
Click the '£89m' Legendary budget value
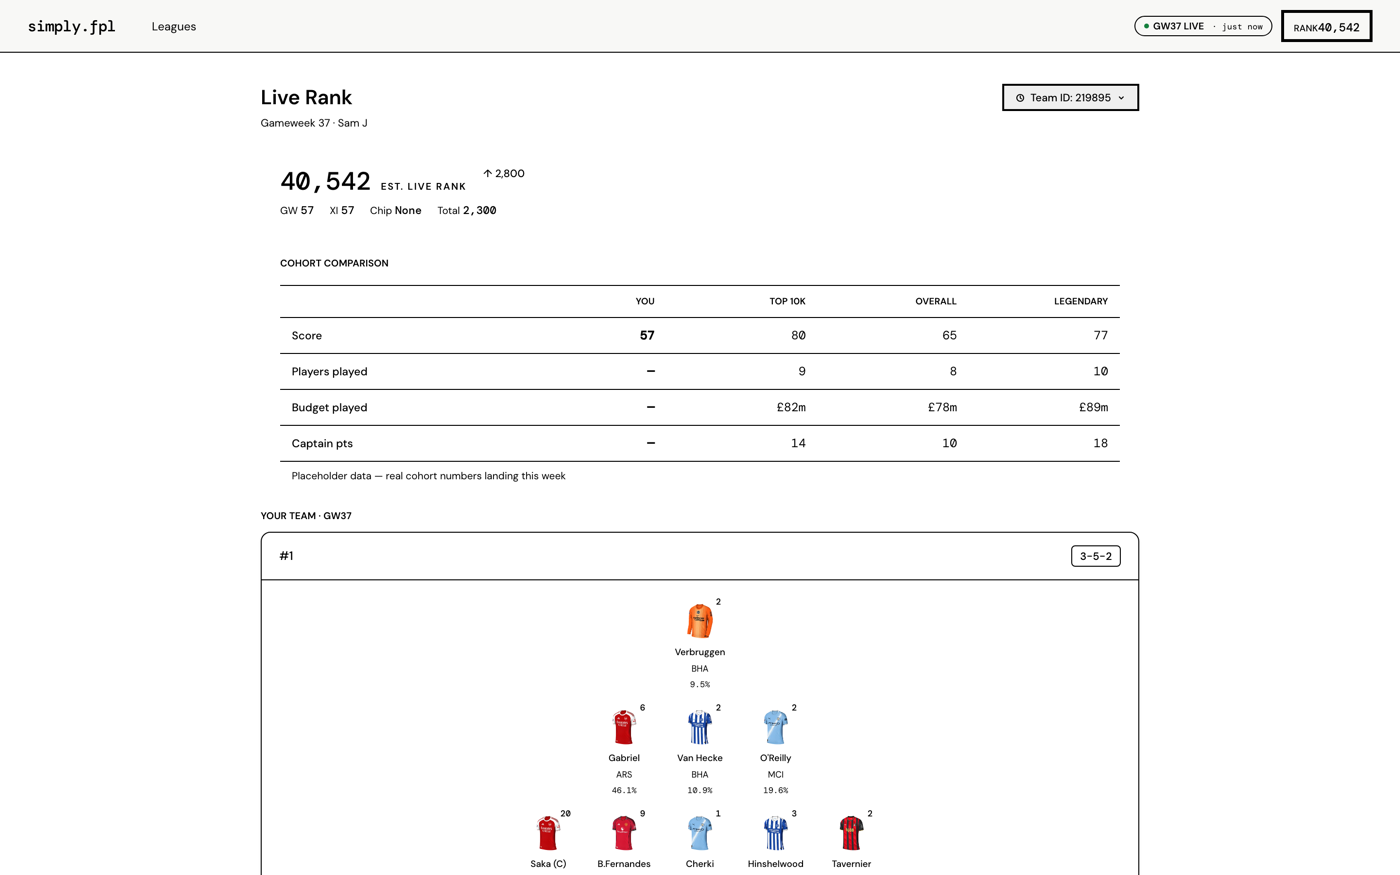click(x=1093, y=408)
